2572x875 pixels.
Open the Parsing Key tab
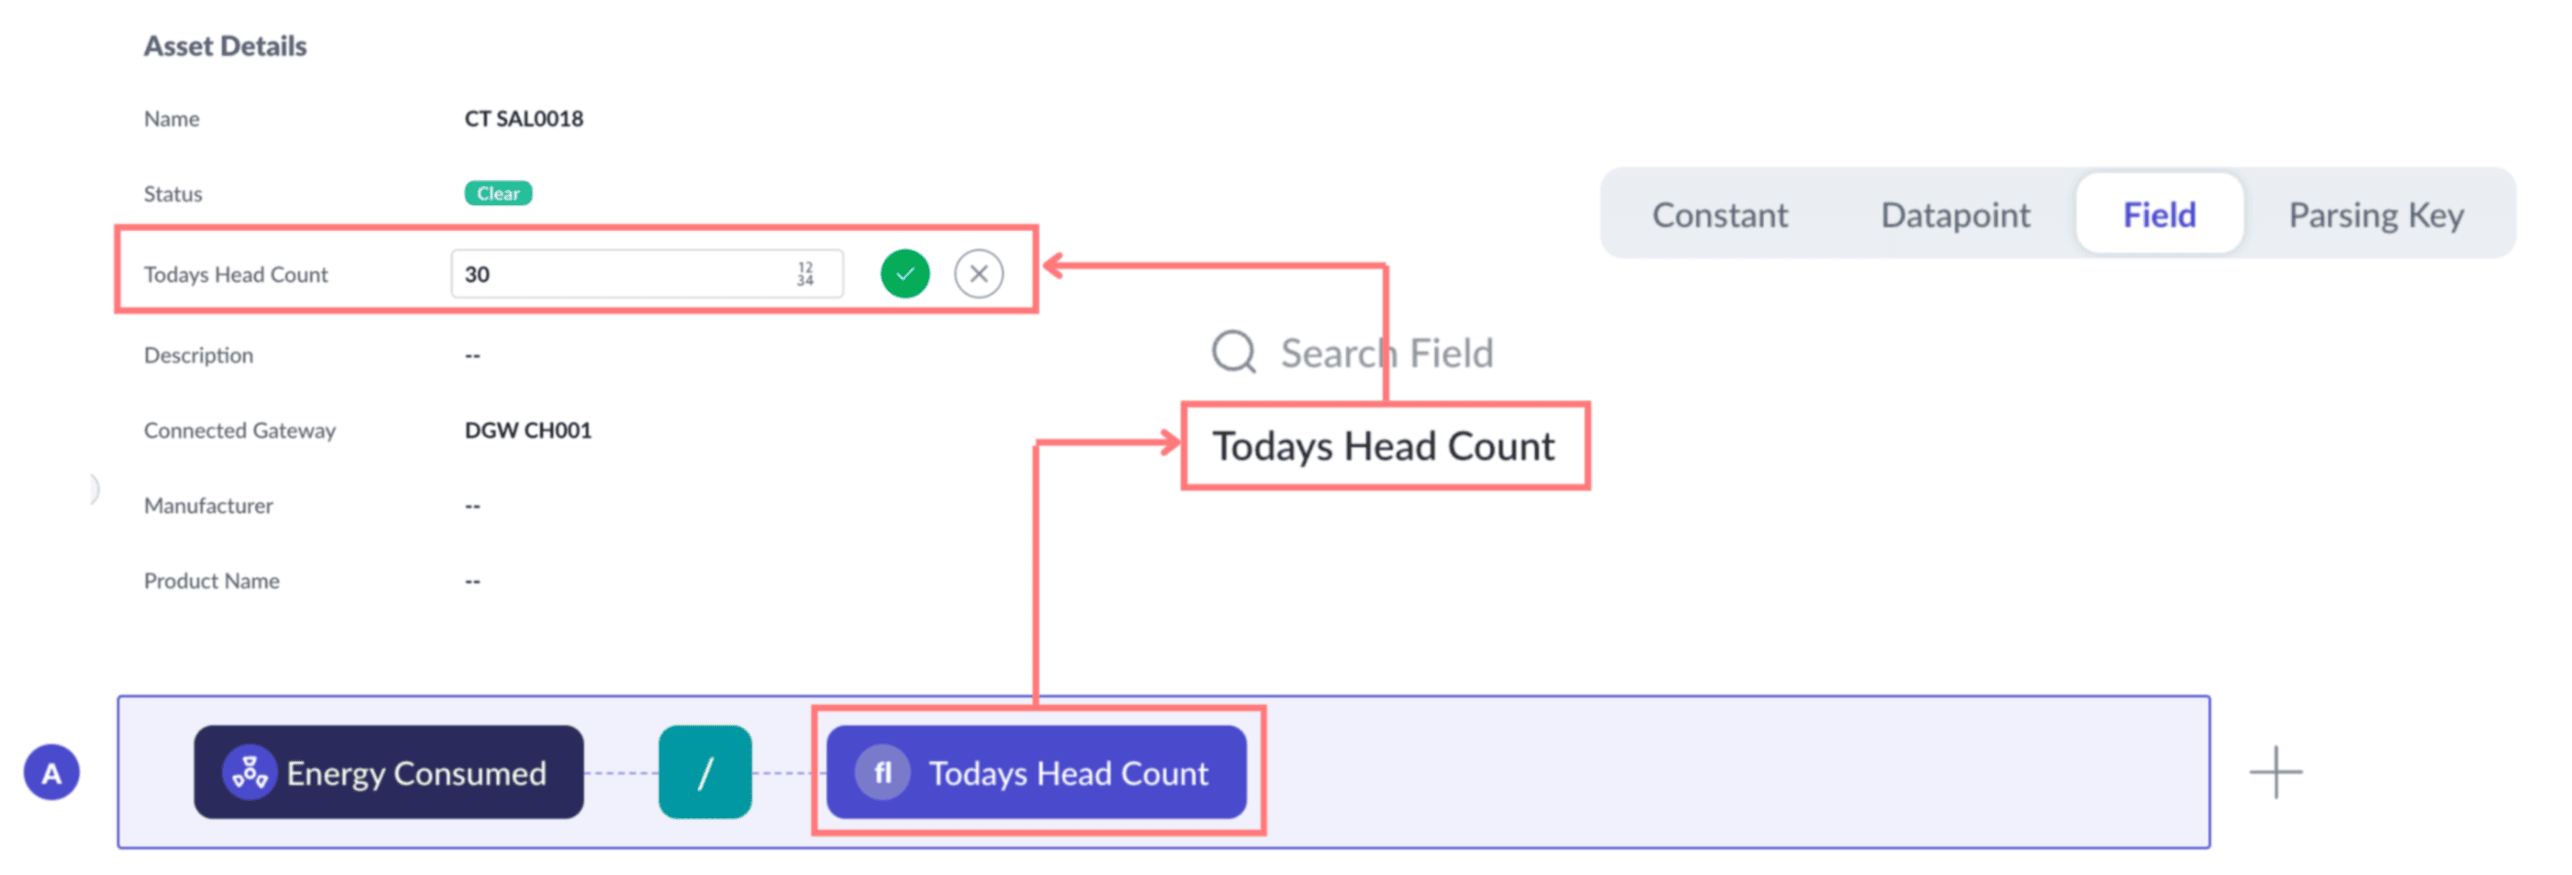coord(2375,214)
